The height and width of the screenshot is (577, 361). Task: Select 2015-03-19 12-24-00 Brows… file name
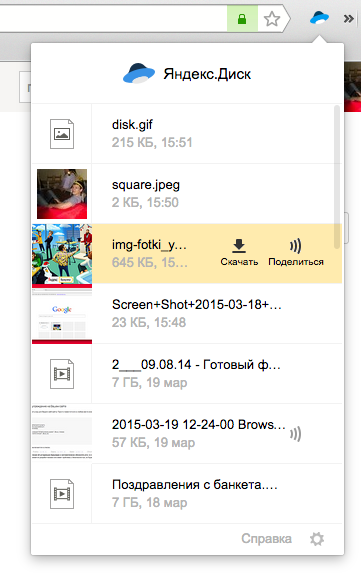(199, 425)
